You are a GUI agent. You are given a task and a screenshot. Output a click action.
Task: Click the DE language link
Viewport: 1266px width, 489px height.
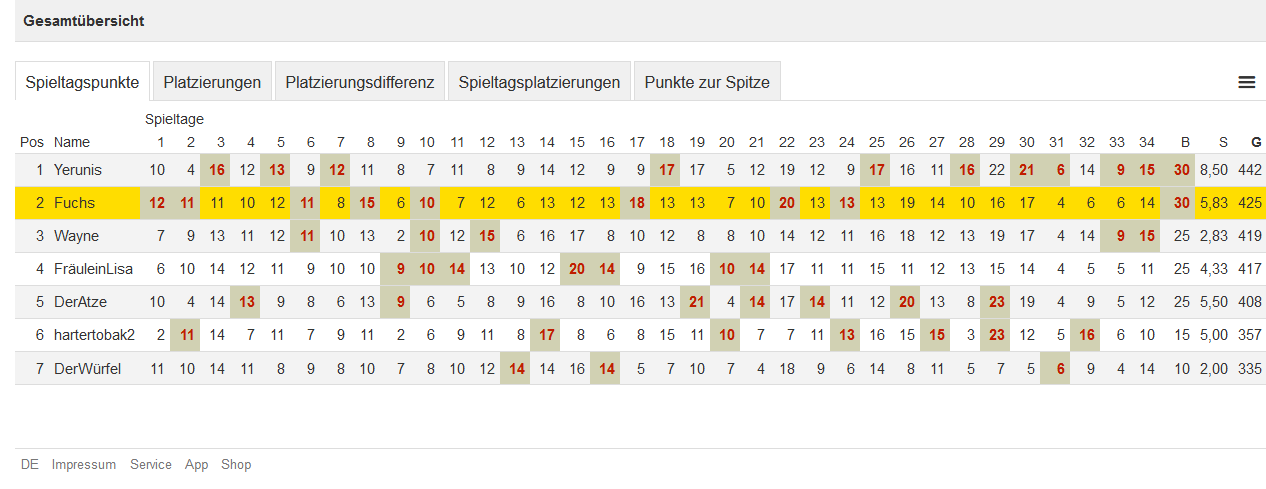click(x=30, y=464)
